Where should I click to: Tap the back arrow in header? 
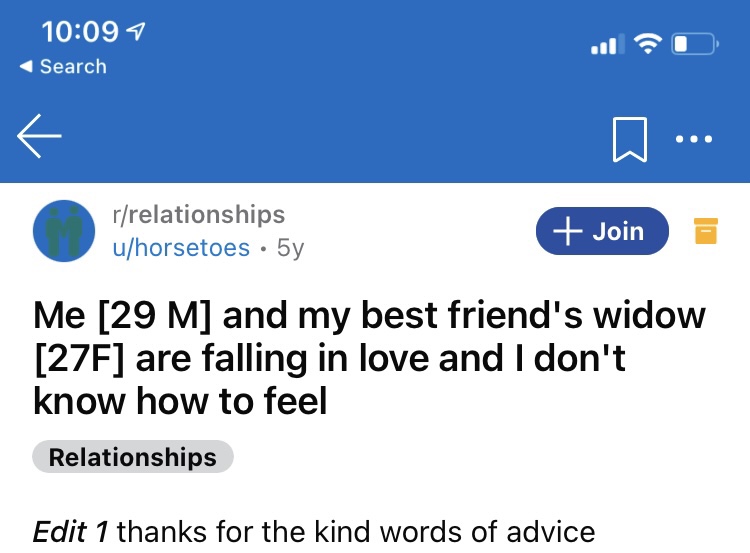pyautogui.click(x=40, y=139)
